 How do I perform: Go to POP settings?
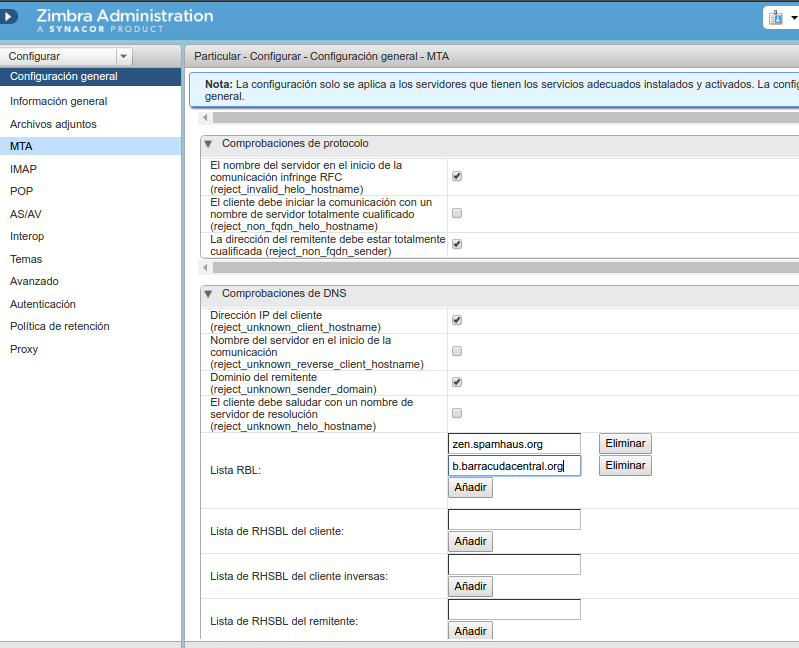tap(21, 192)
